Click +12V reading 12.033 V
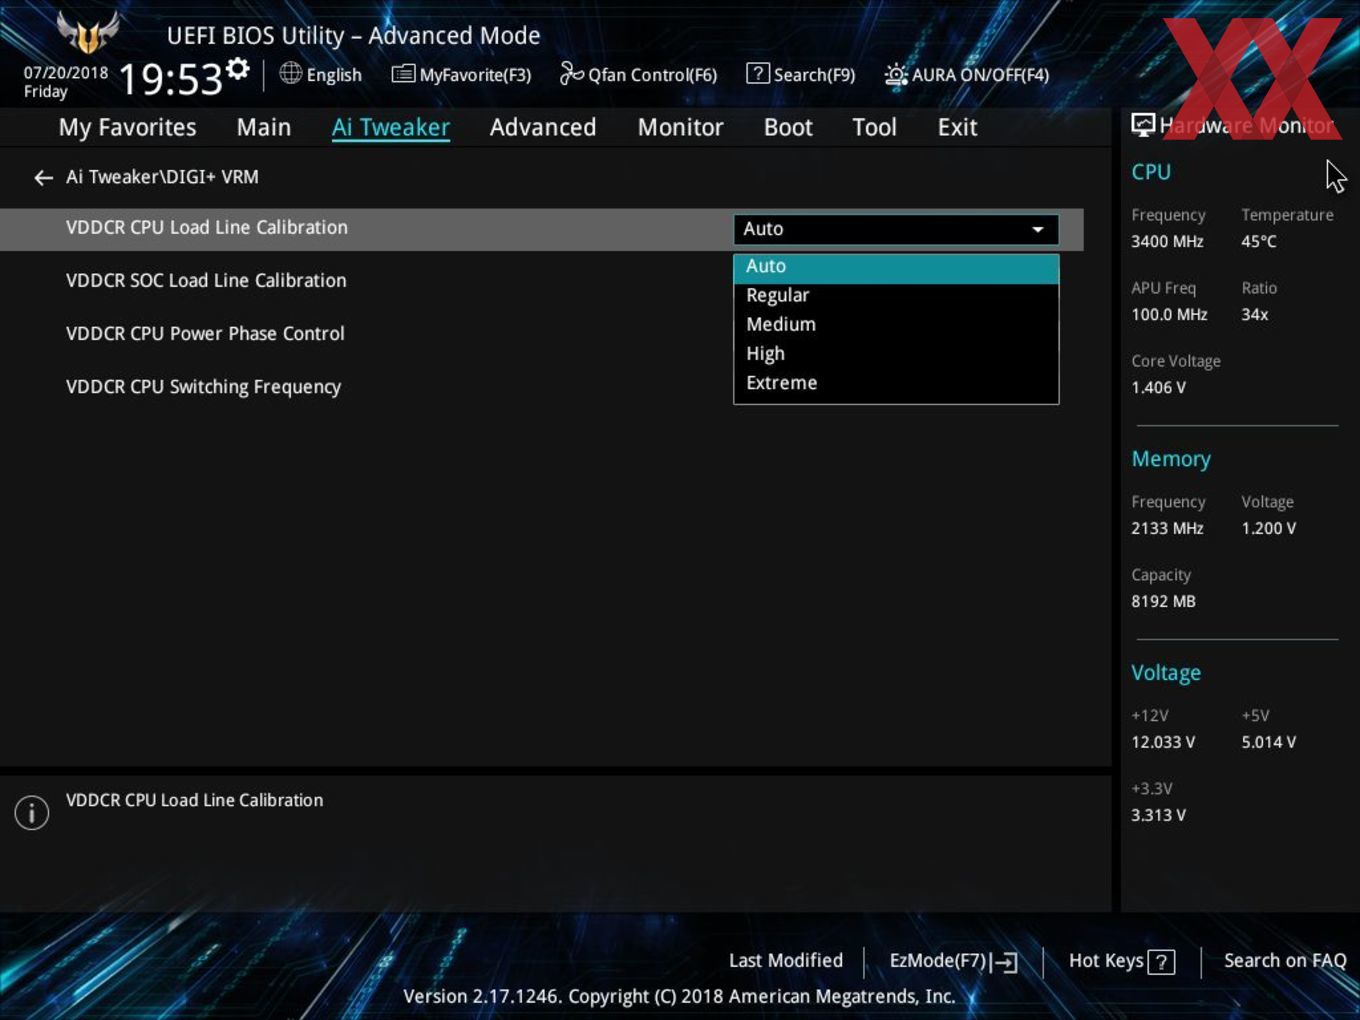Image resolution: width=1360 pixels, height=1020 pixels. [1163, 743]
